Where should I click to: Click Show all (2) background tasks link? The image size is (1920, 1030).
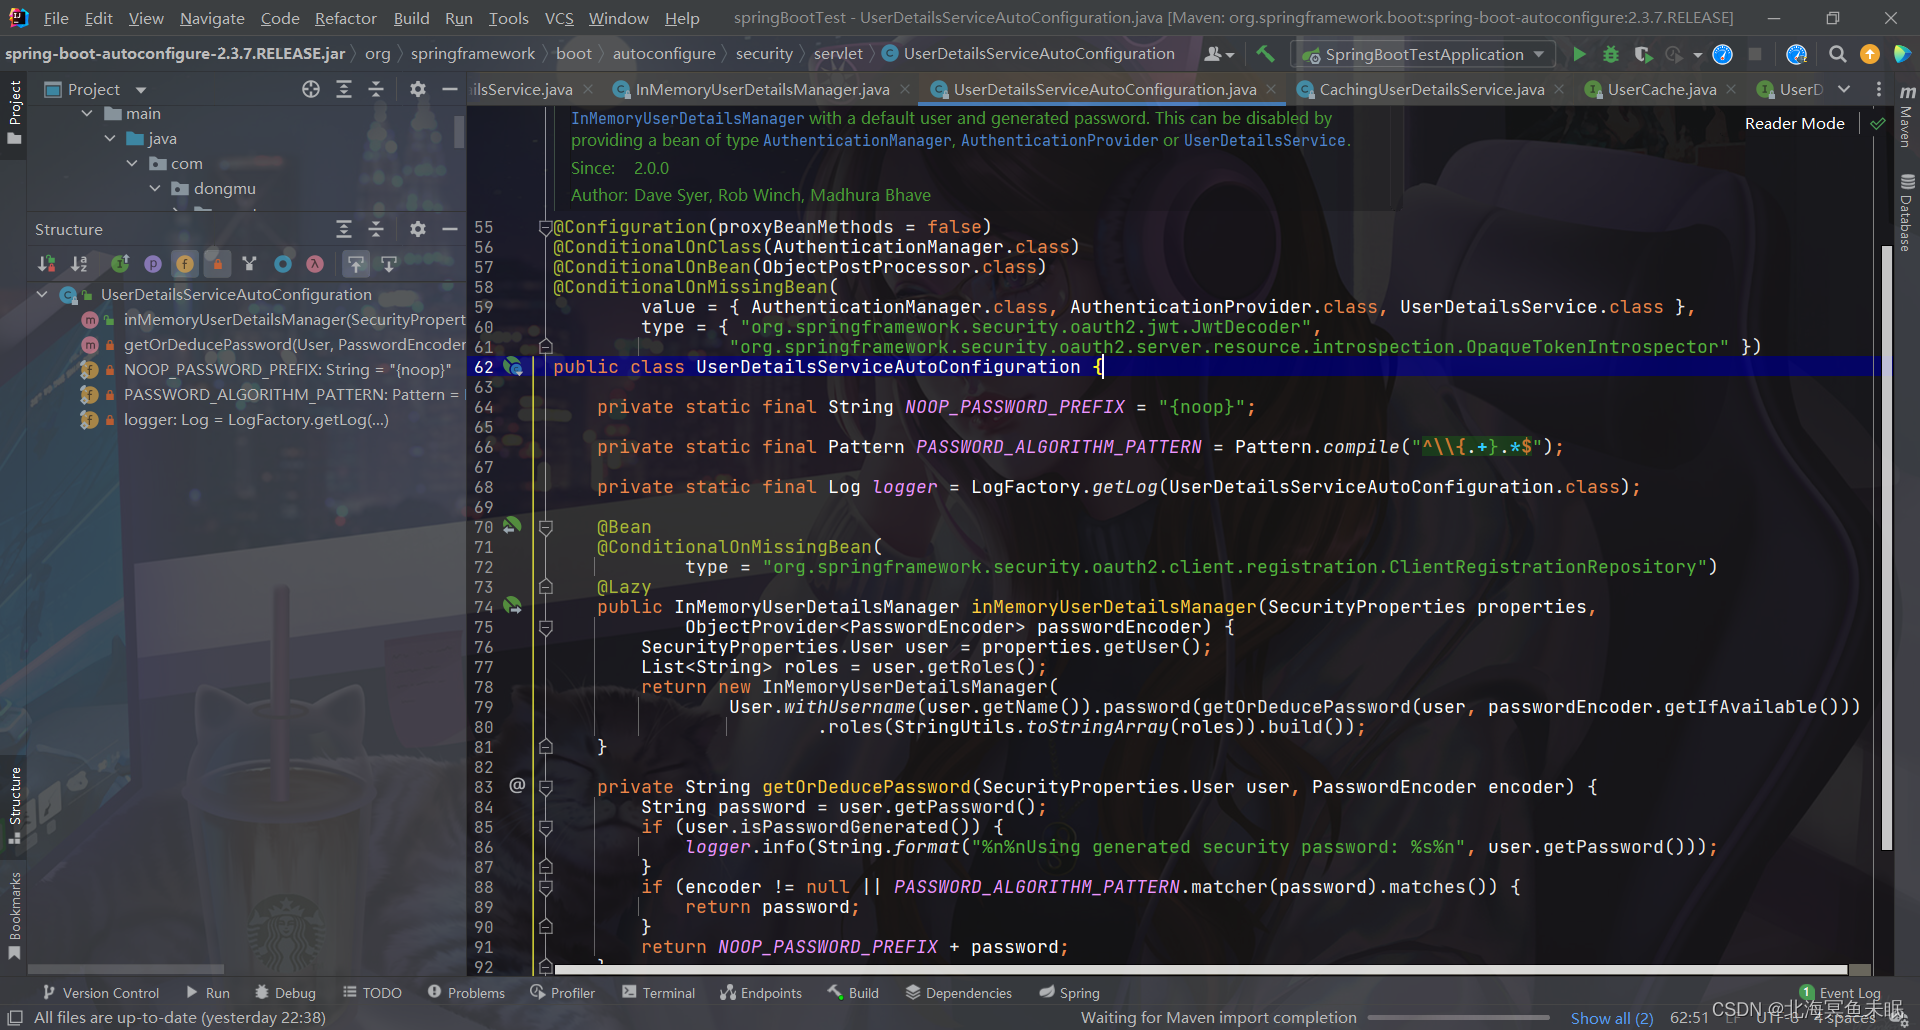point(1611,1018)
